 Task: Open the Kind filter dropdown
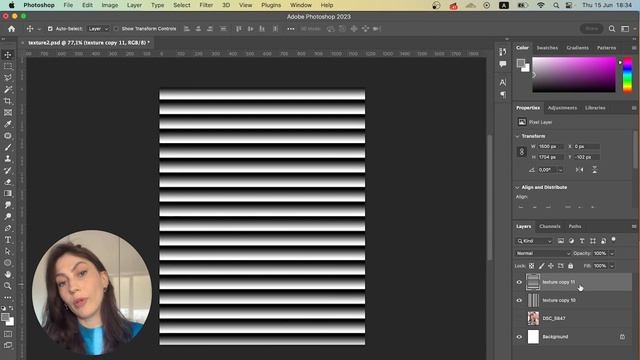pos(534,241)
